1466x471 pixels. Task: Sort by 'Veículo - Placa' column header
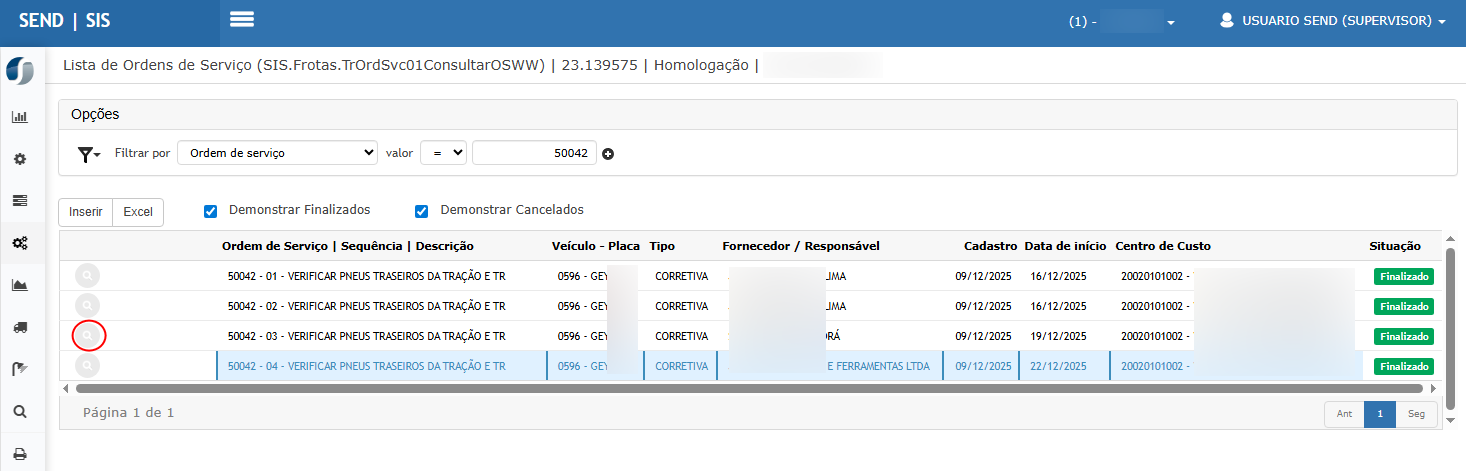(x=596, y=246)
